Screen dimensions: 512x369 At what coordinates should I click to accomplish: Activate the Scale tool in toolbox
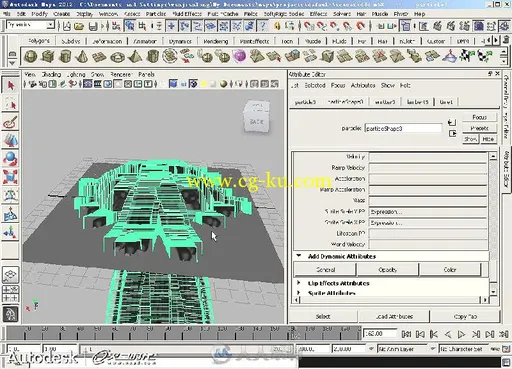(x=11, y=177)
